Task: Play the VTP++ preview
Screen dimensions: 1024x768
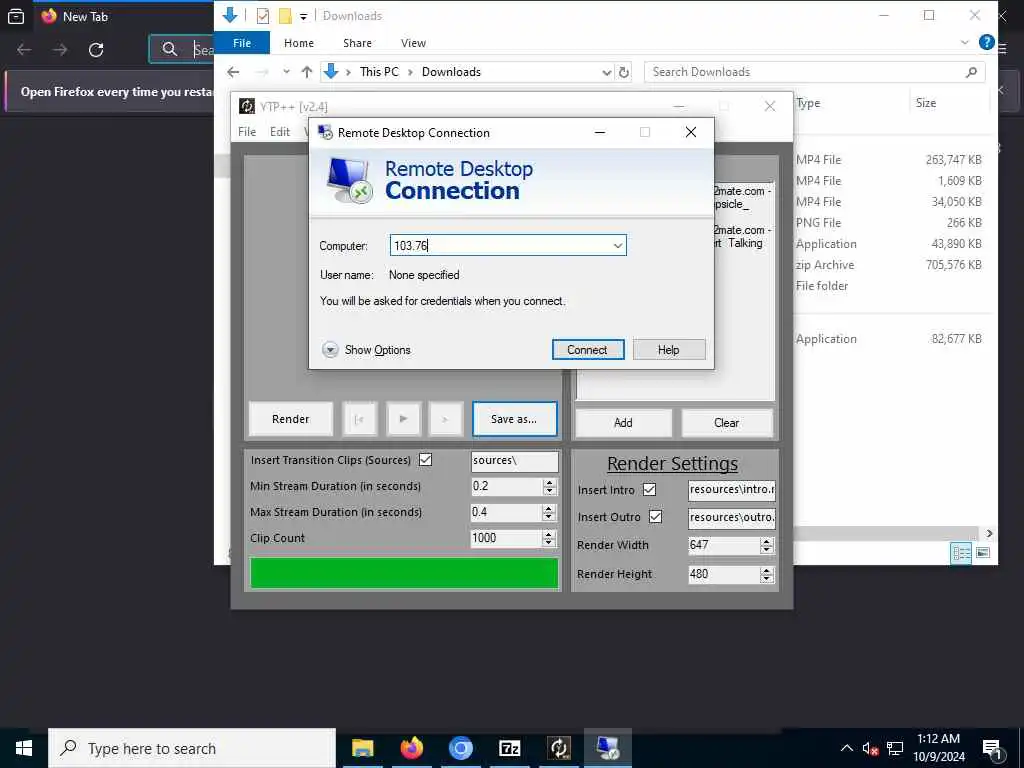Action: tap(403, 419)
